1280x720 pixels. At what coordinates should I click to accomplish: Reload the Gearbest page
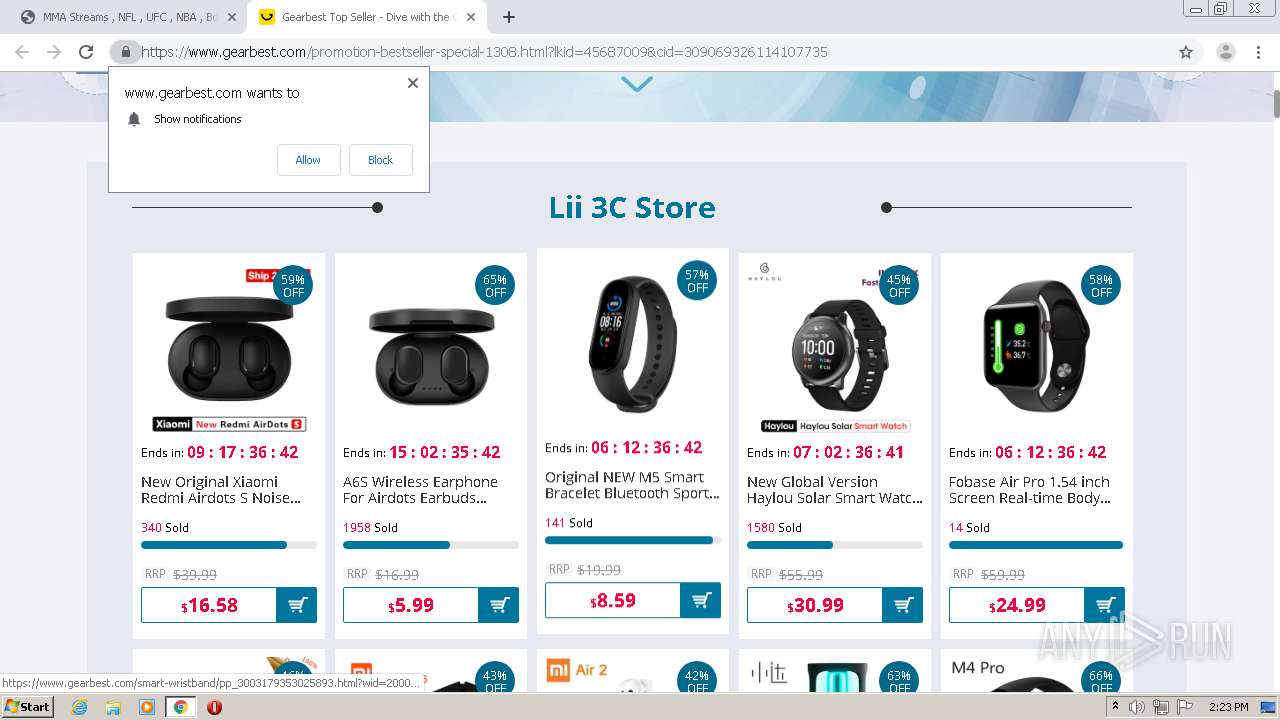(86, 52)
